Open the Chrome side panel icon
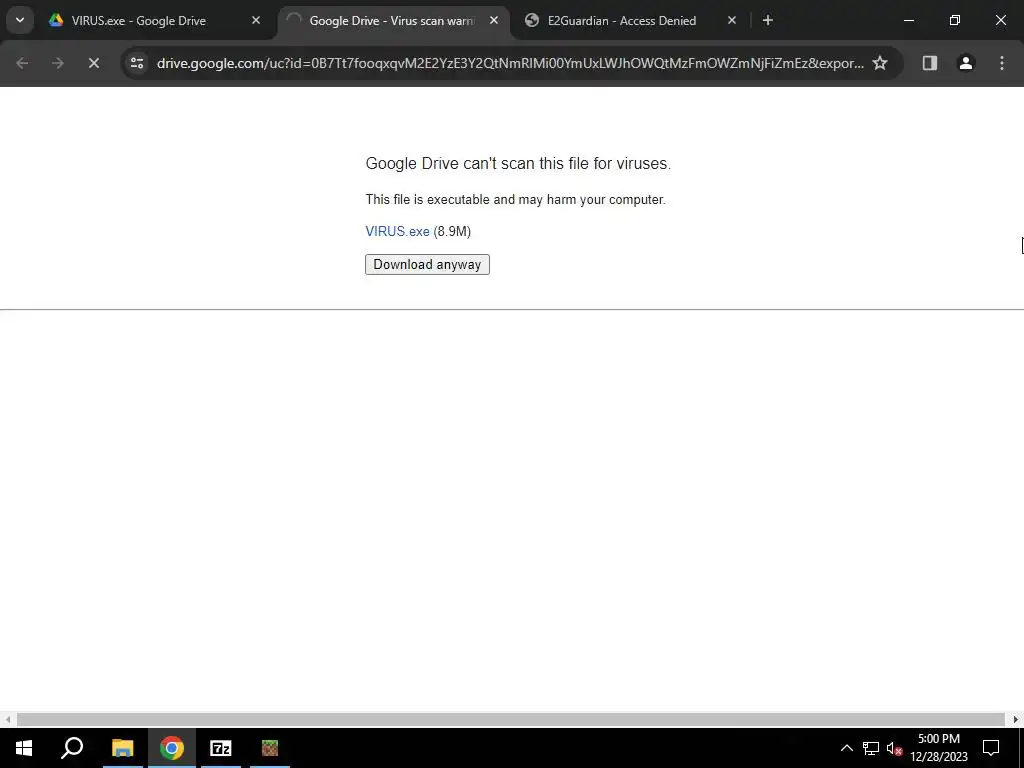Viewport: 1024px width, 768px height. pyautogui.click(x=930, y=63)
